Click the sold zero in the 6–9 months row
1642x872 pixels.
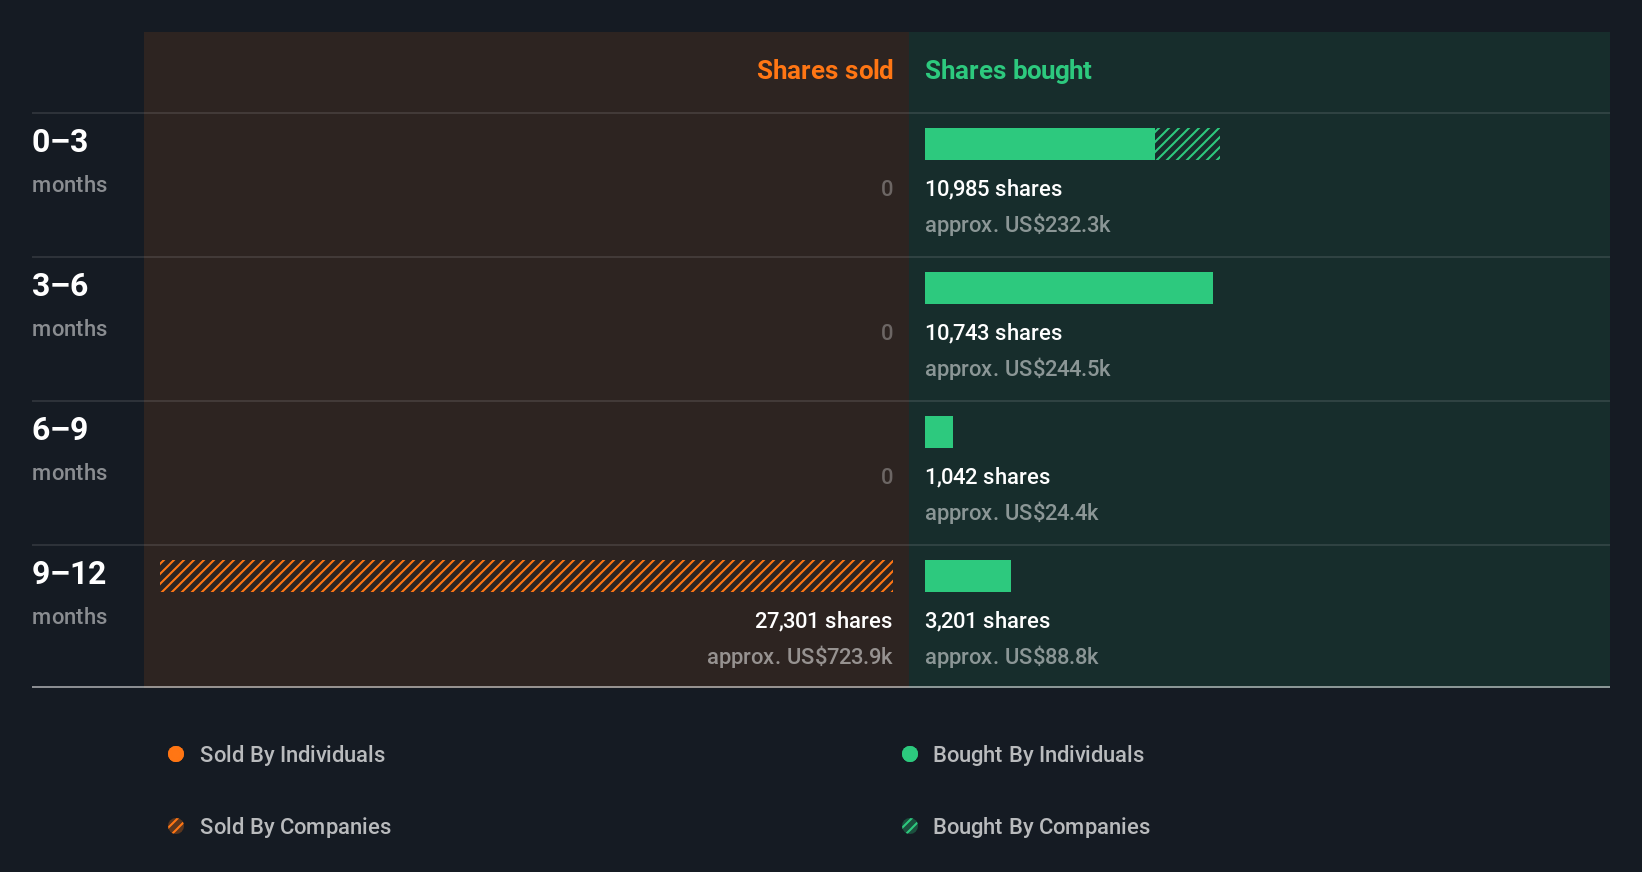coord(887,476)
